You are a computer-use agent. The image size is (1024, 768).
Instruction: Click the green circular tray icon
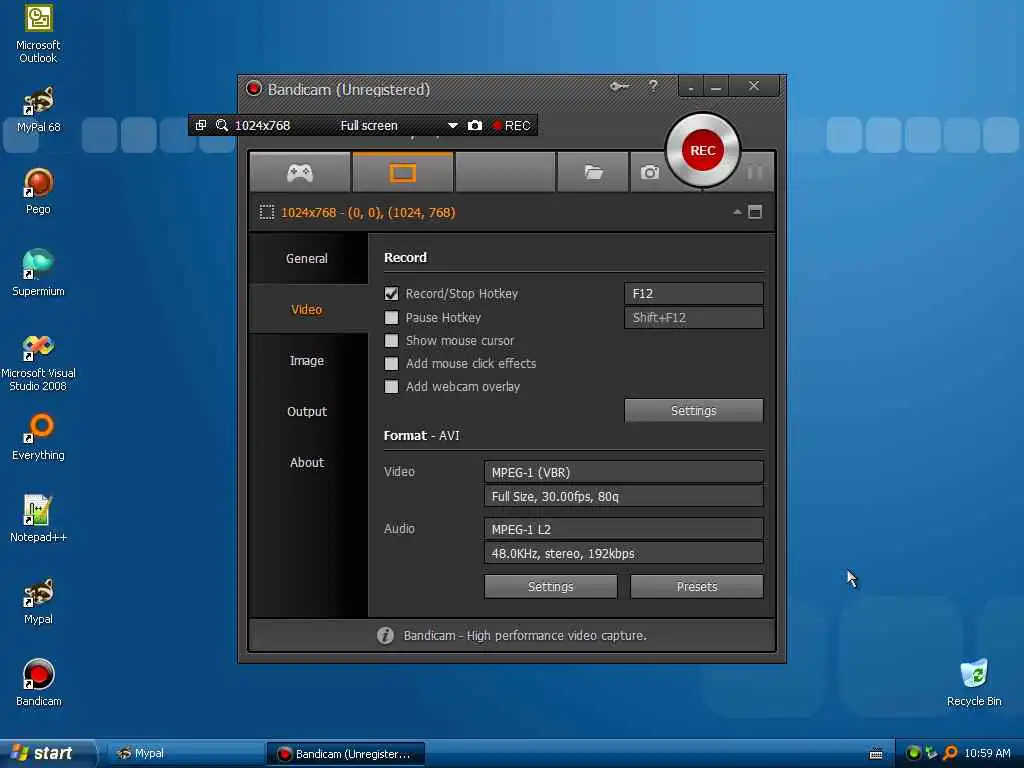point(914,753)
